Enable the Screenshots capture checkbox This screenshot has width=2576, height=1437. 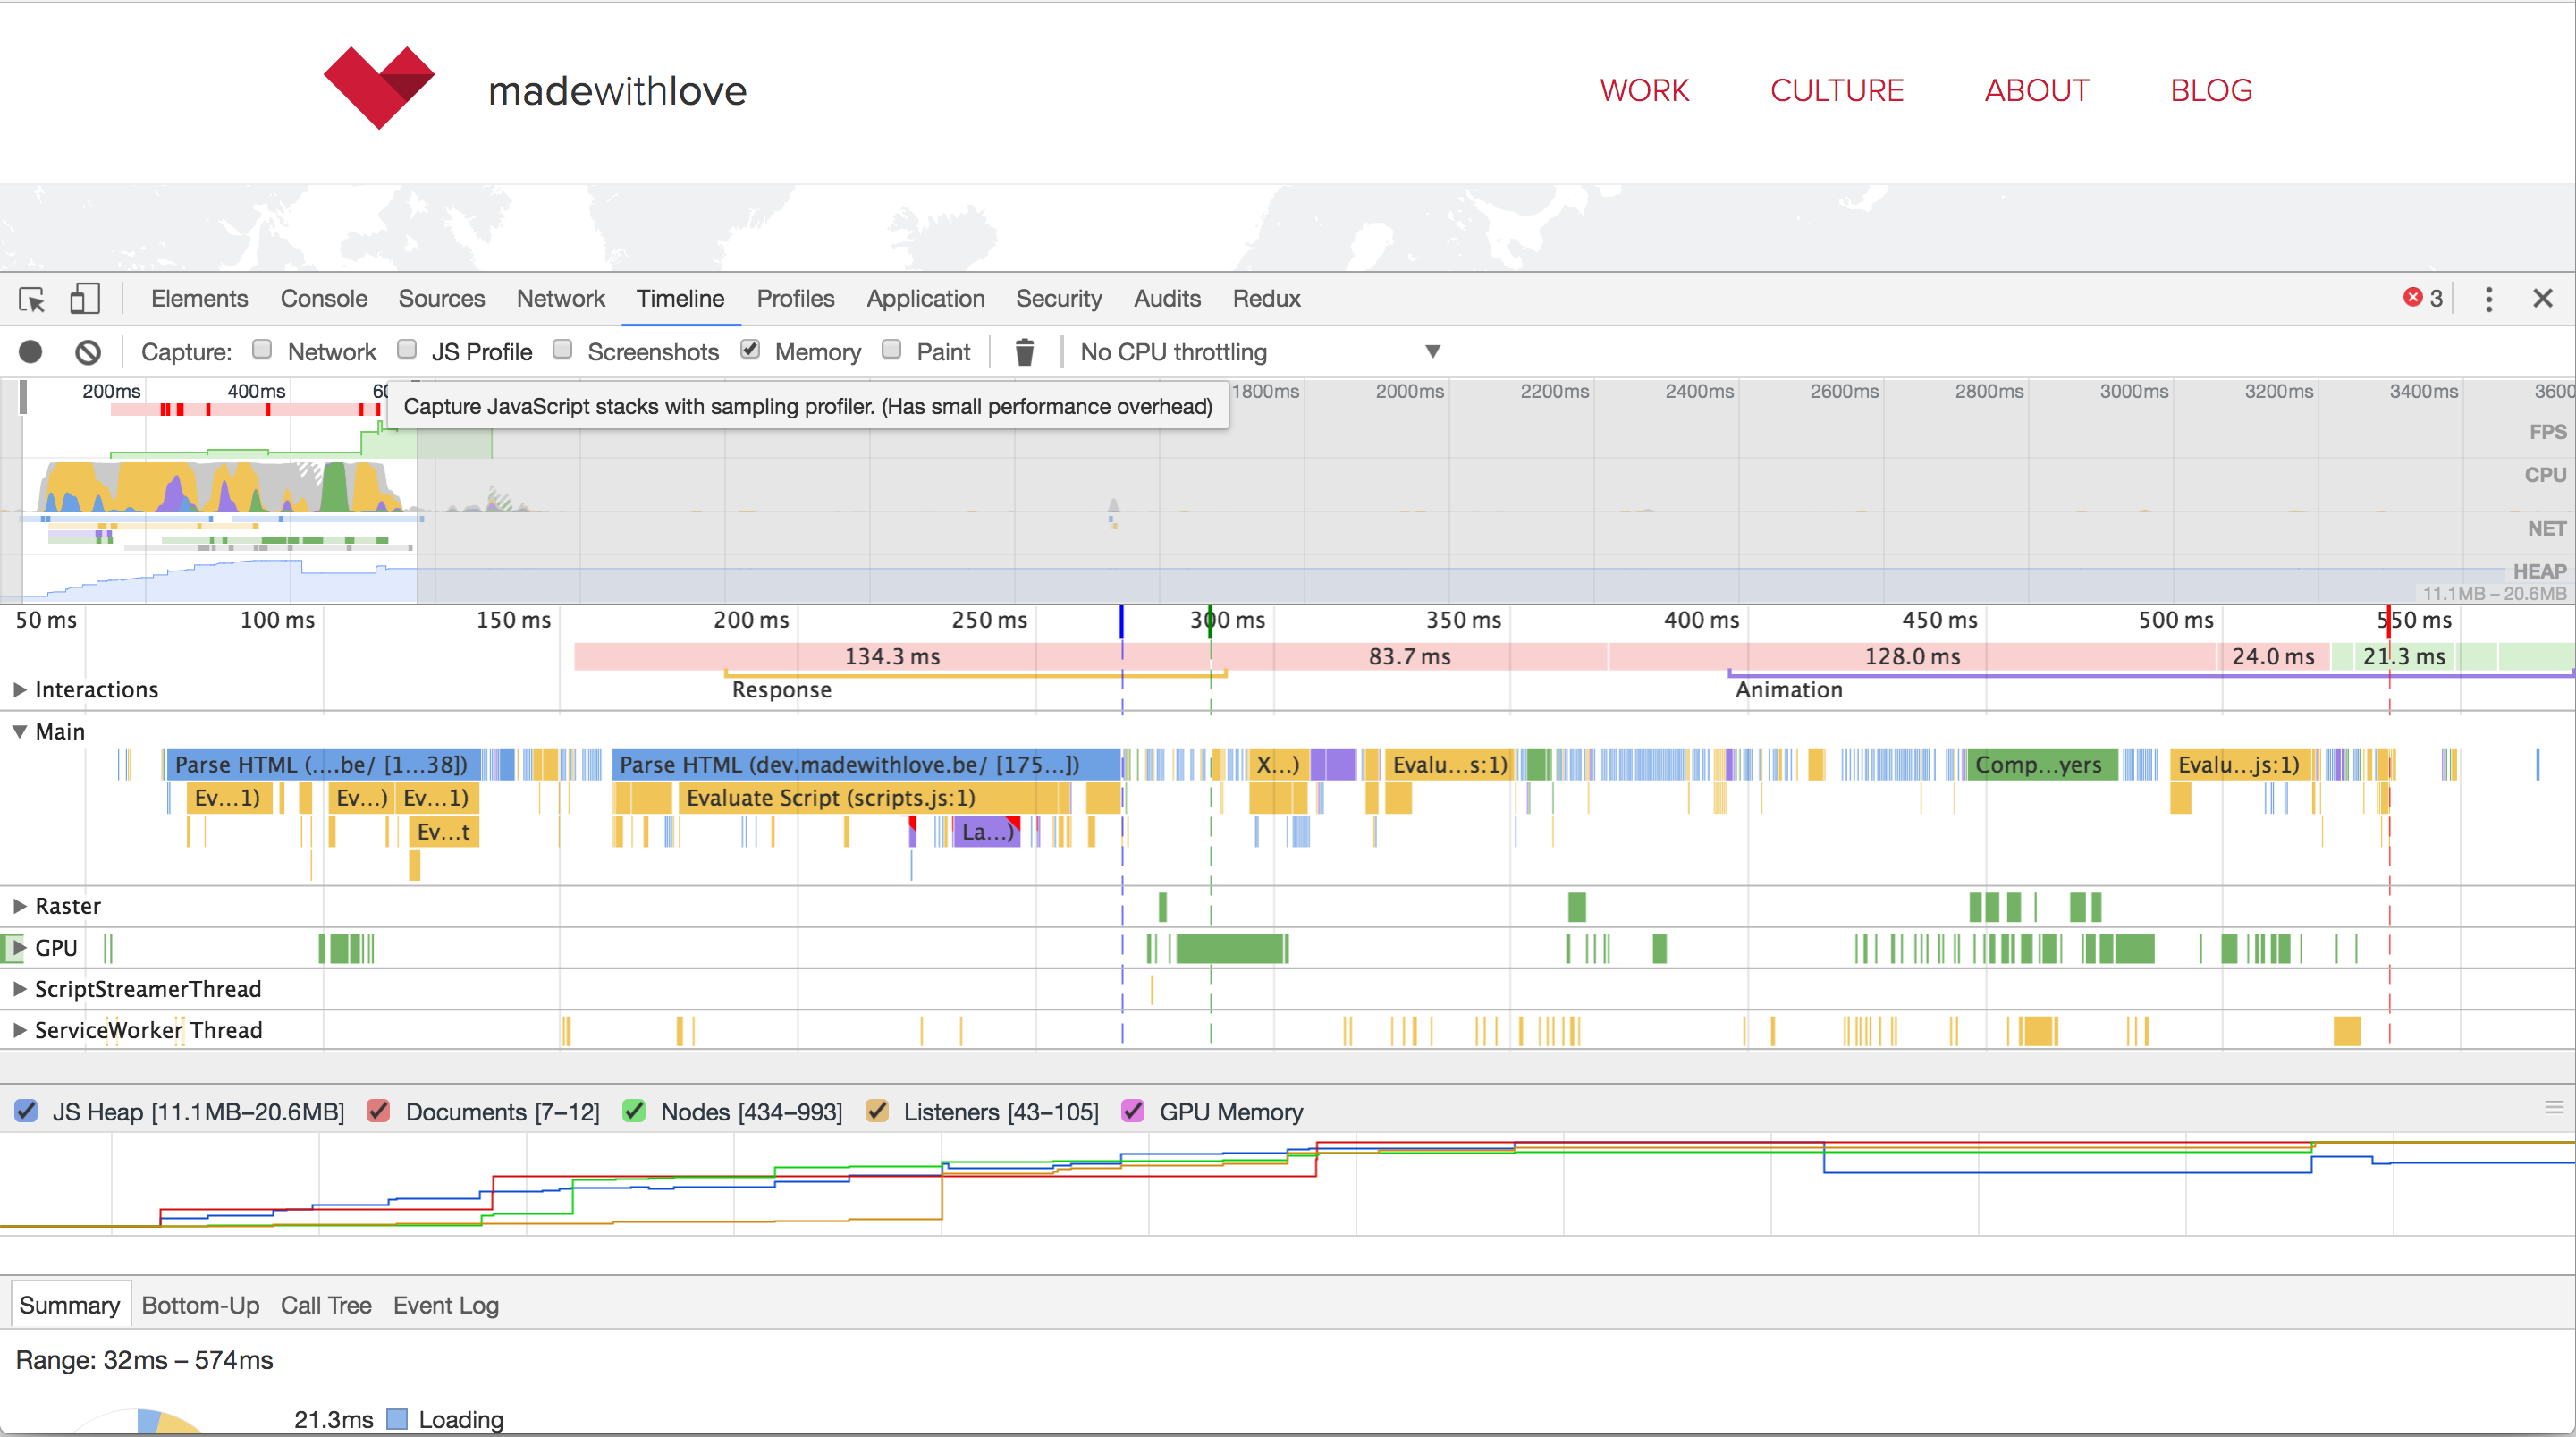[563, 350]
